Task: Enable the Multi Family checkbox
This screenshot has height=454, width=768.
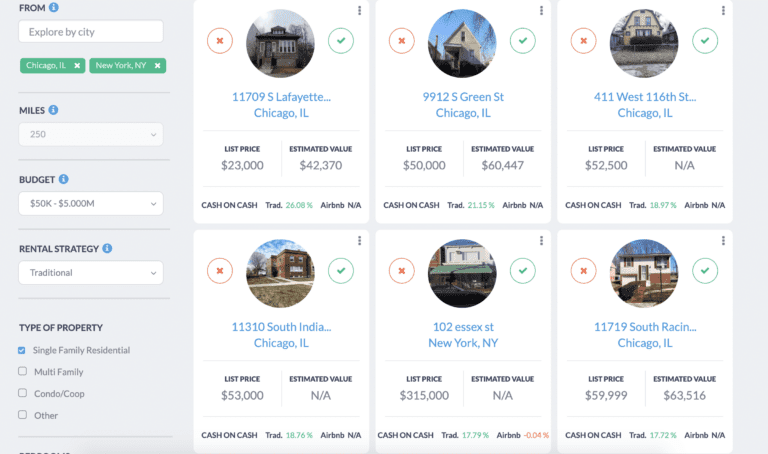Action: tap(22, 371)
